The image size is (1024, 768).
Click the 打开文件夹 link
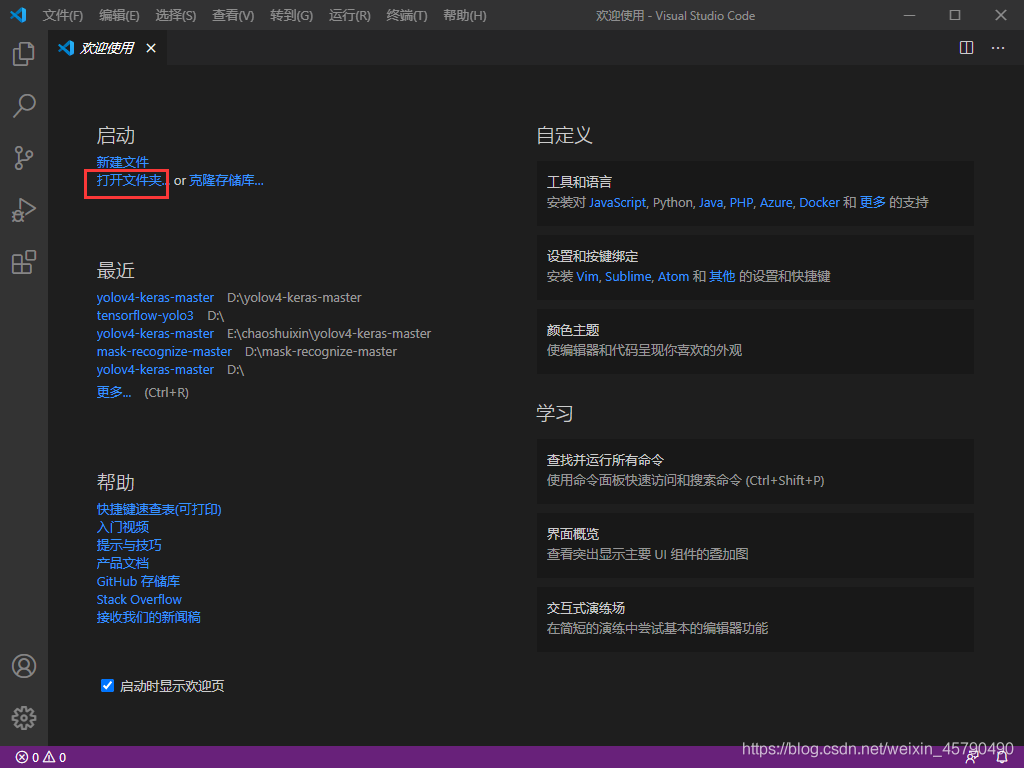point(133,180)
